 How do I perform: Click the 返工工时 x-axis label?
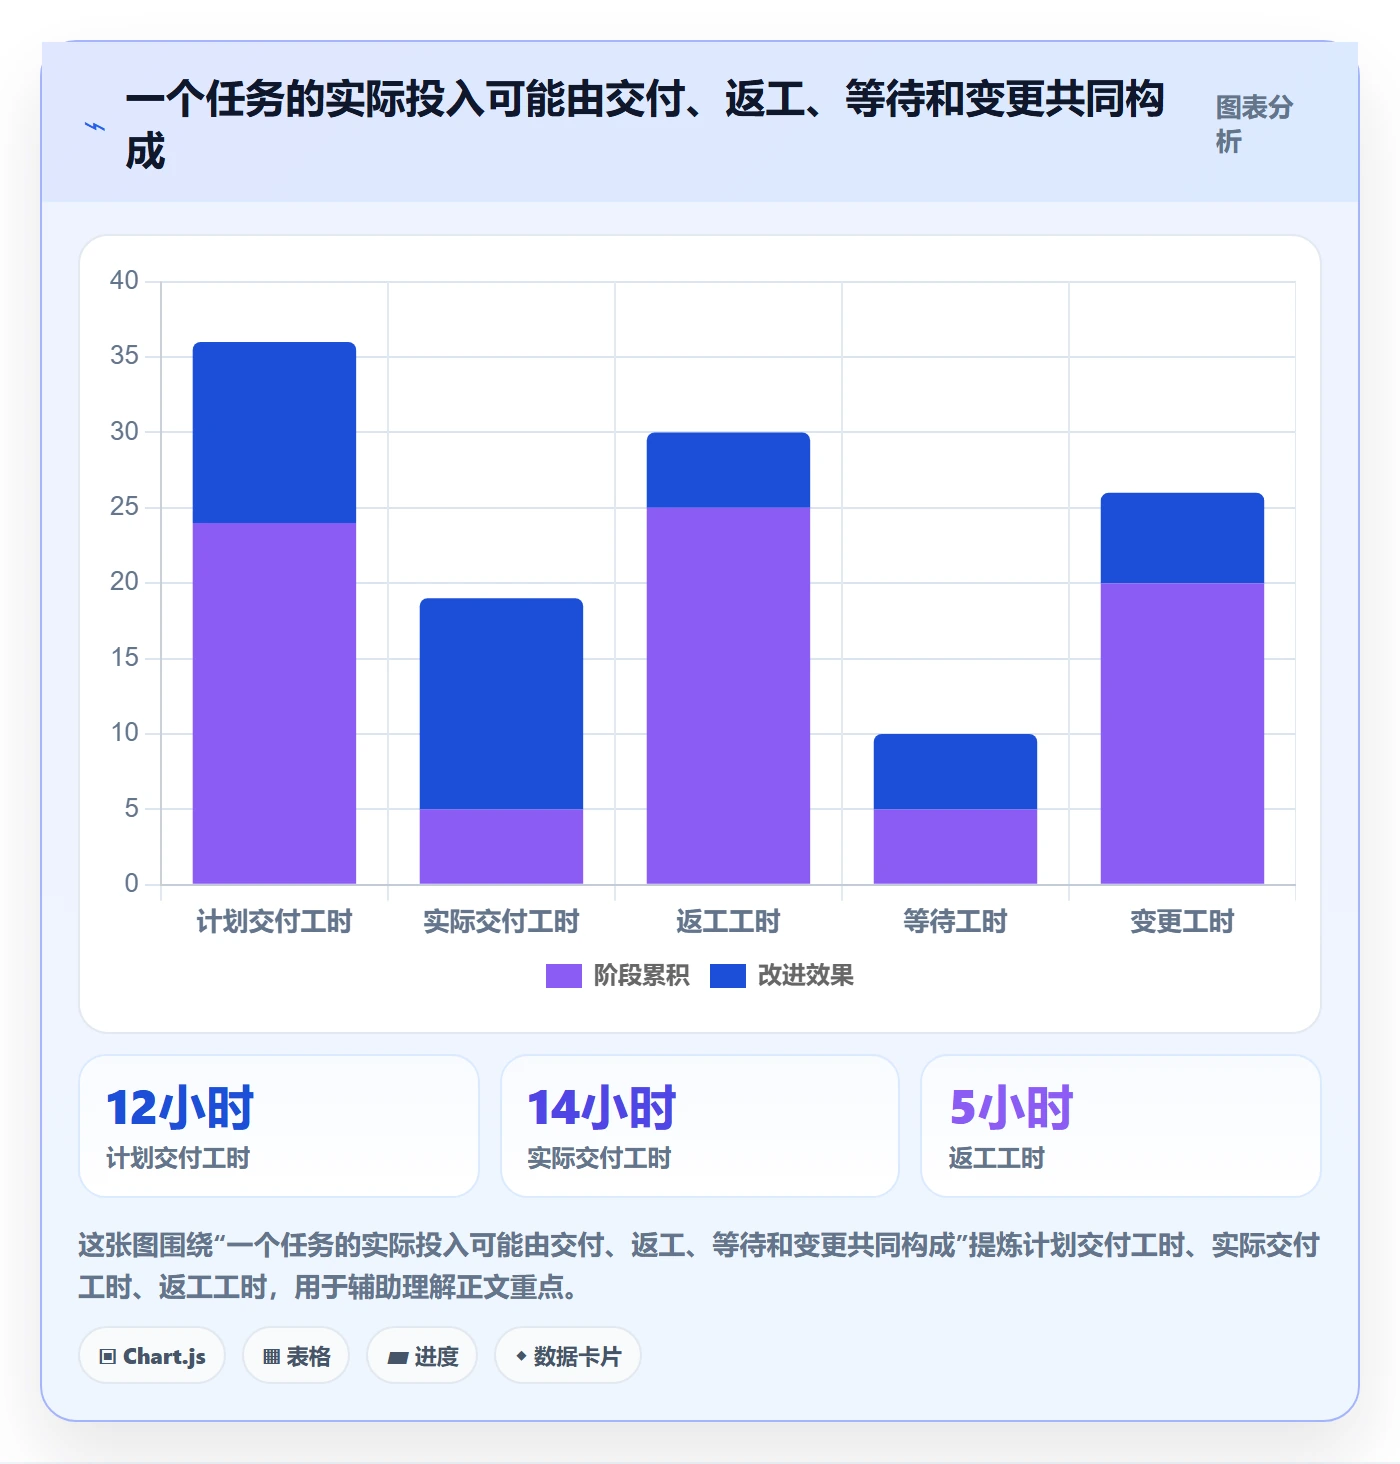click(x=728, y=921)
